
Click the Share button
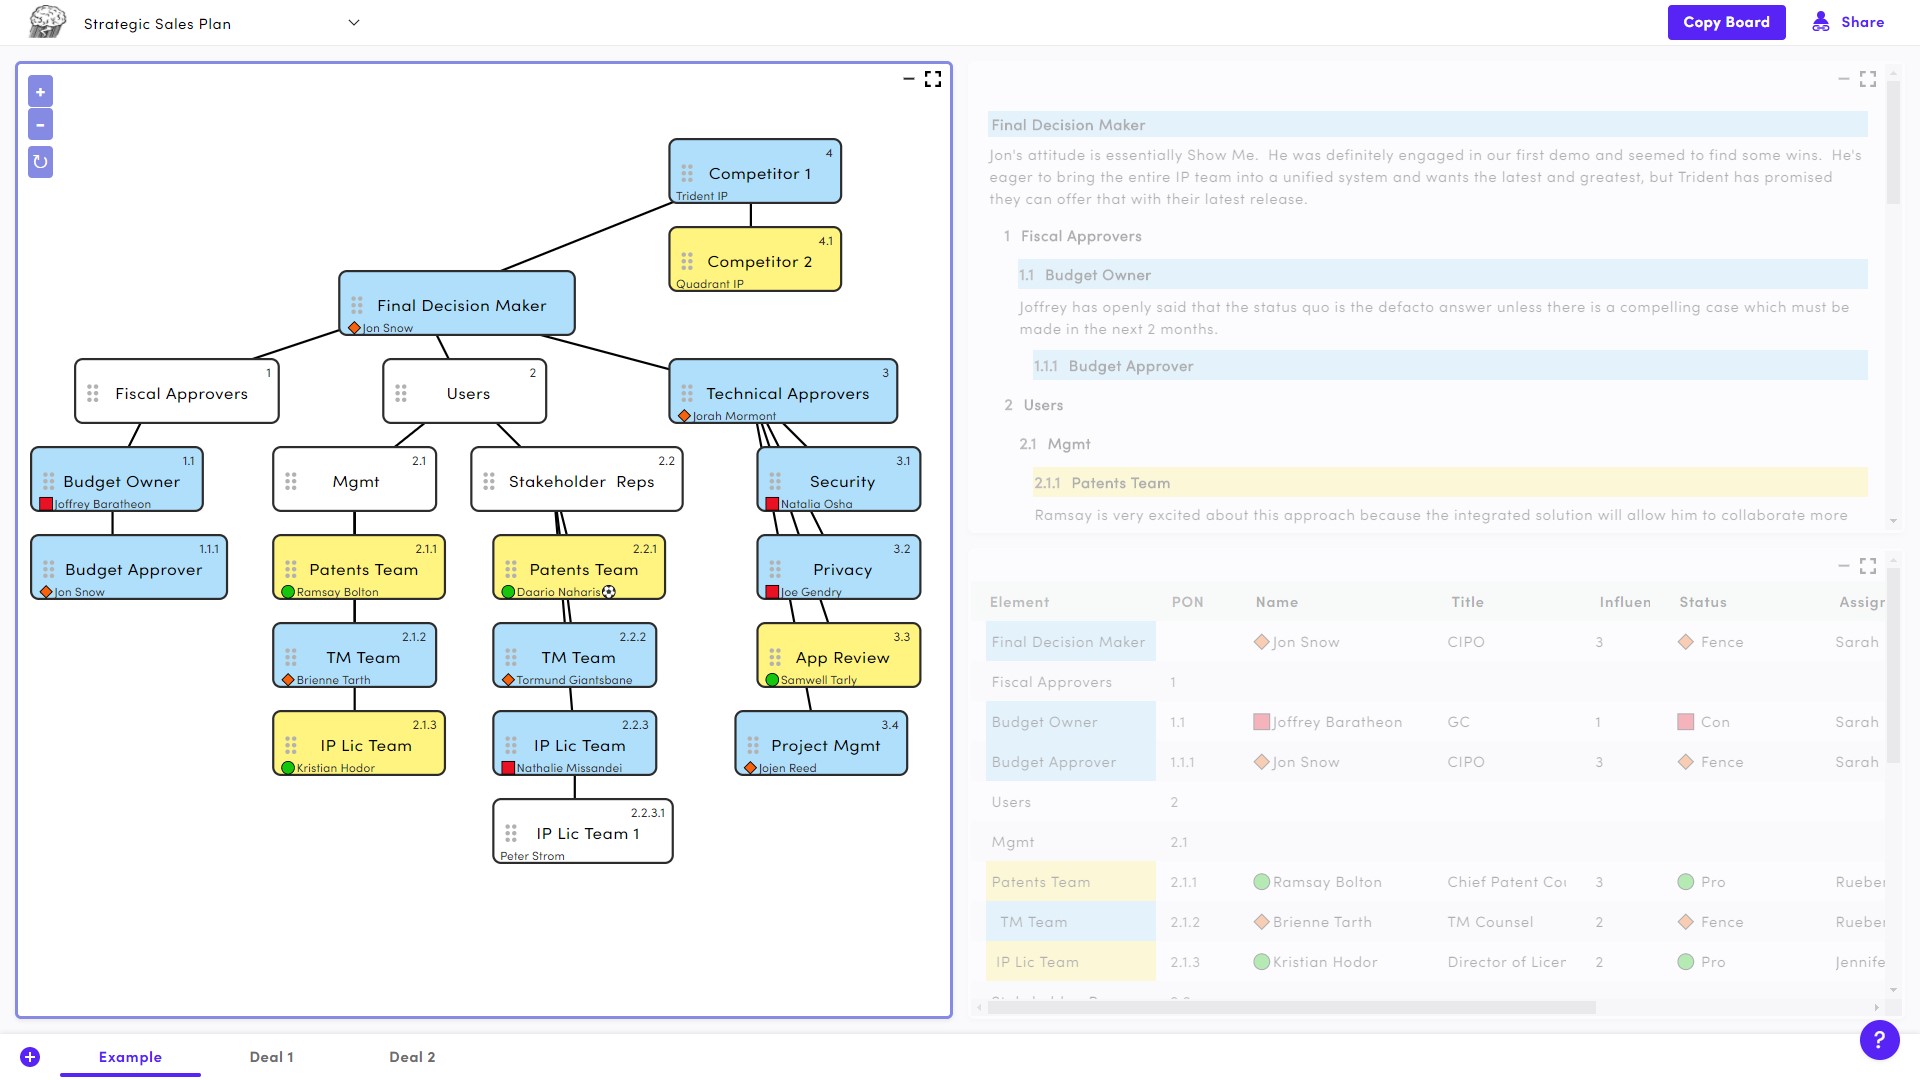coord(1848,22)
